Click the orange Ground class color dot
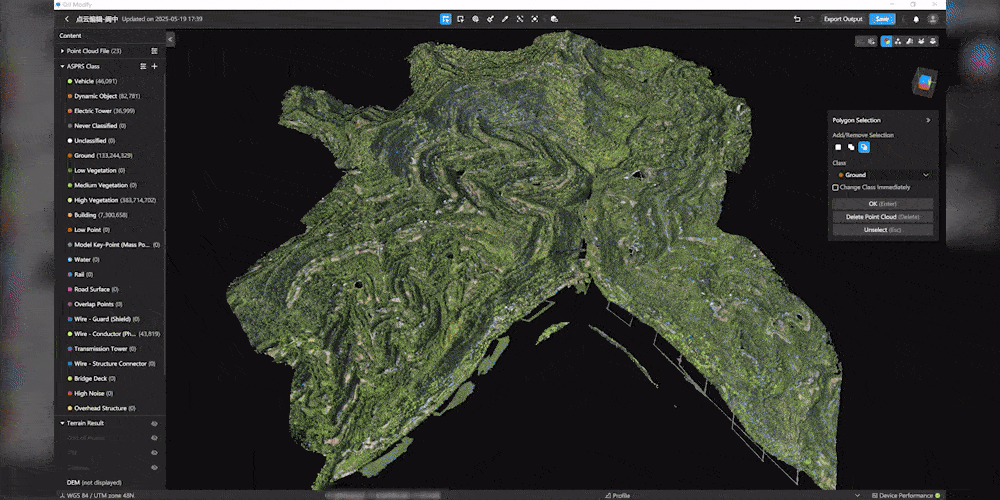Screen dimensions: 1000x500 pyautogui.click(x=70, y=156)
